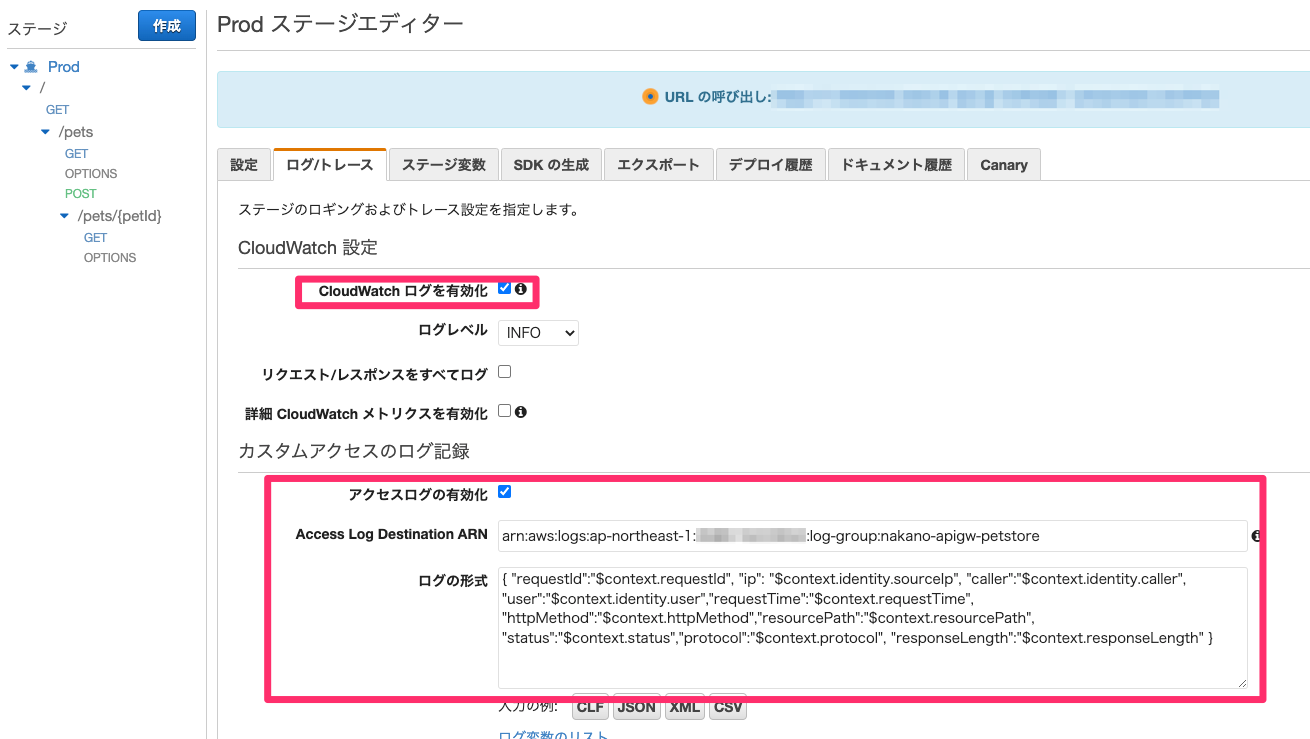Open the ドキュメント履歴 tab
1310x739 pixels.
[x=896, y=165]
